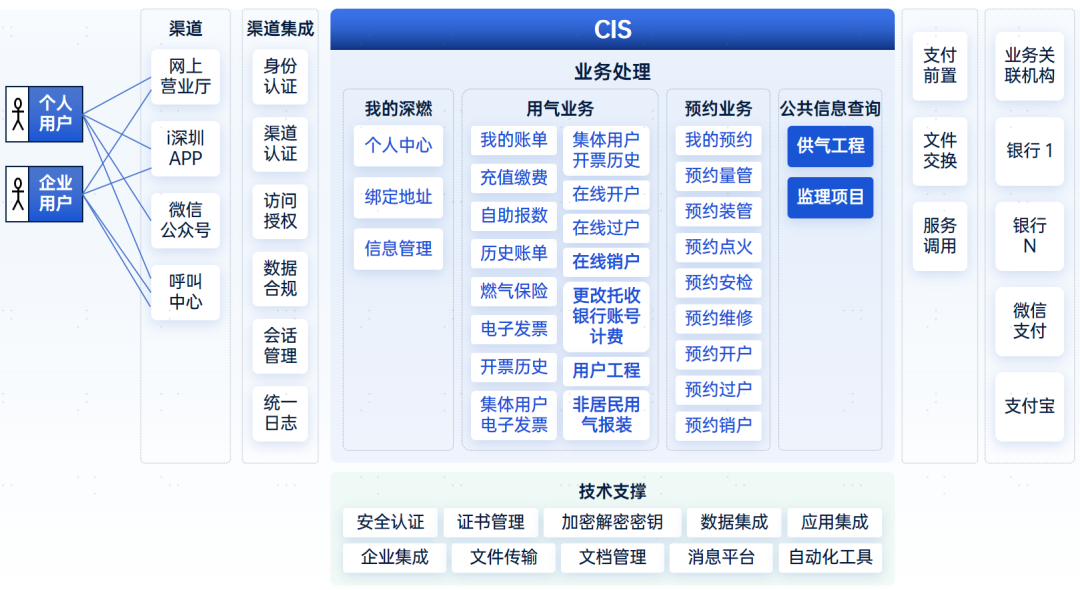Viewport: 1080px width, 590px height.
Task: Select 呼叫中心 channel
Action: pyautogui.click(x=185, y=292)
